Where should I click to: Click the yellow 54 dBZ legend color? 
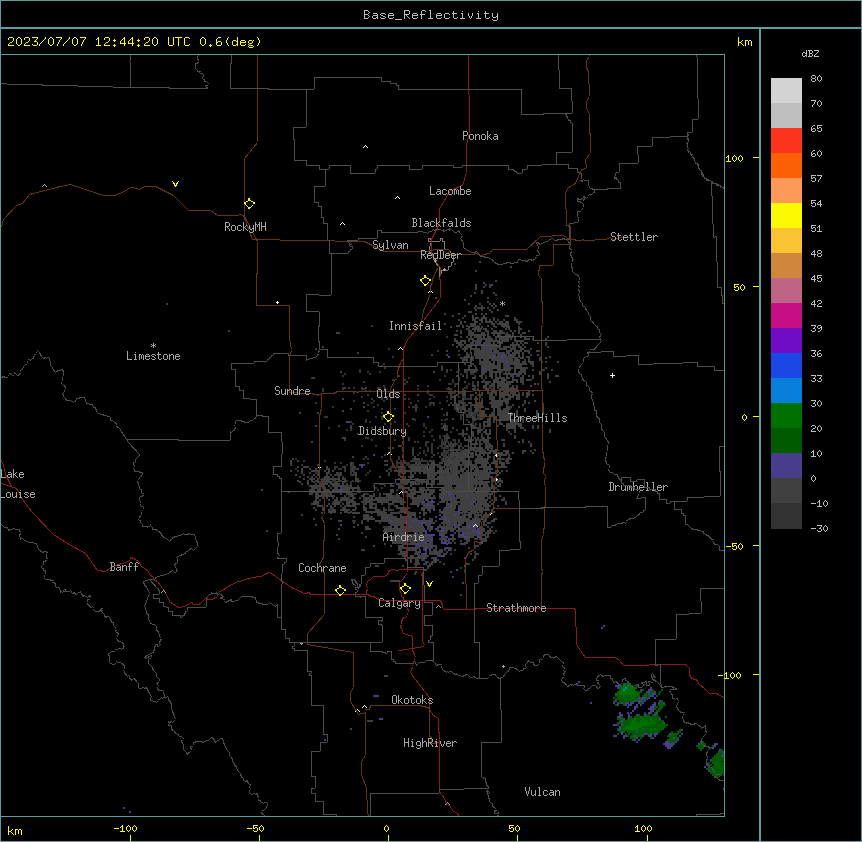(x=786, y=215)
